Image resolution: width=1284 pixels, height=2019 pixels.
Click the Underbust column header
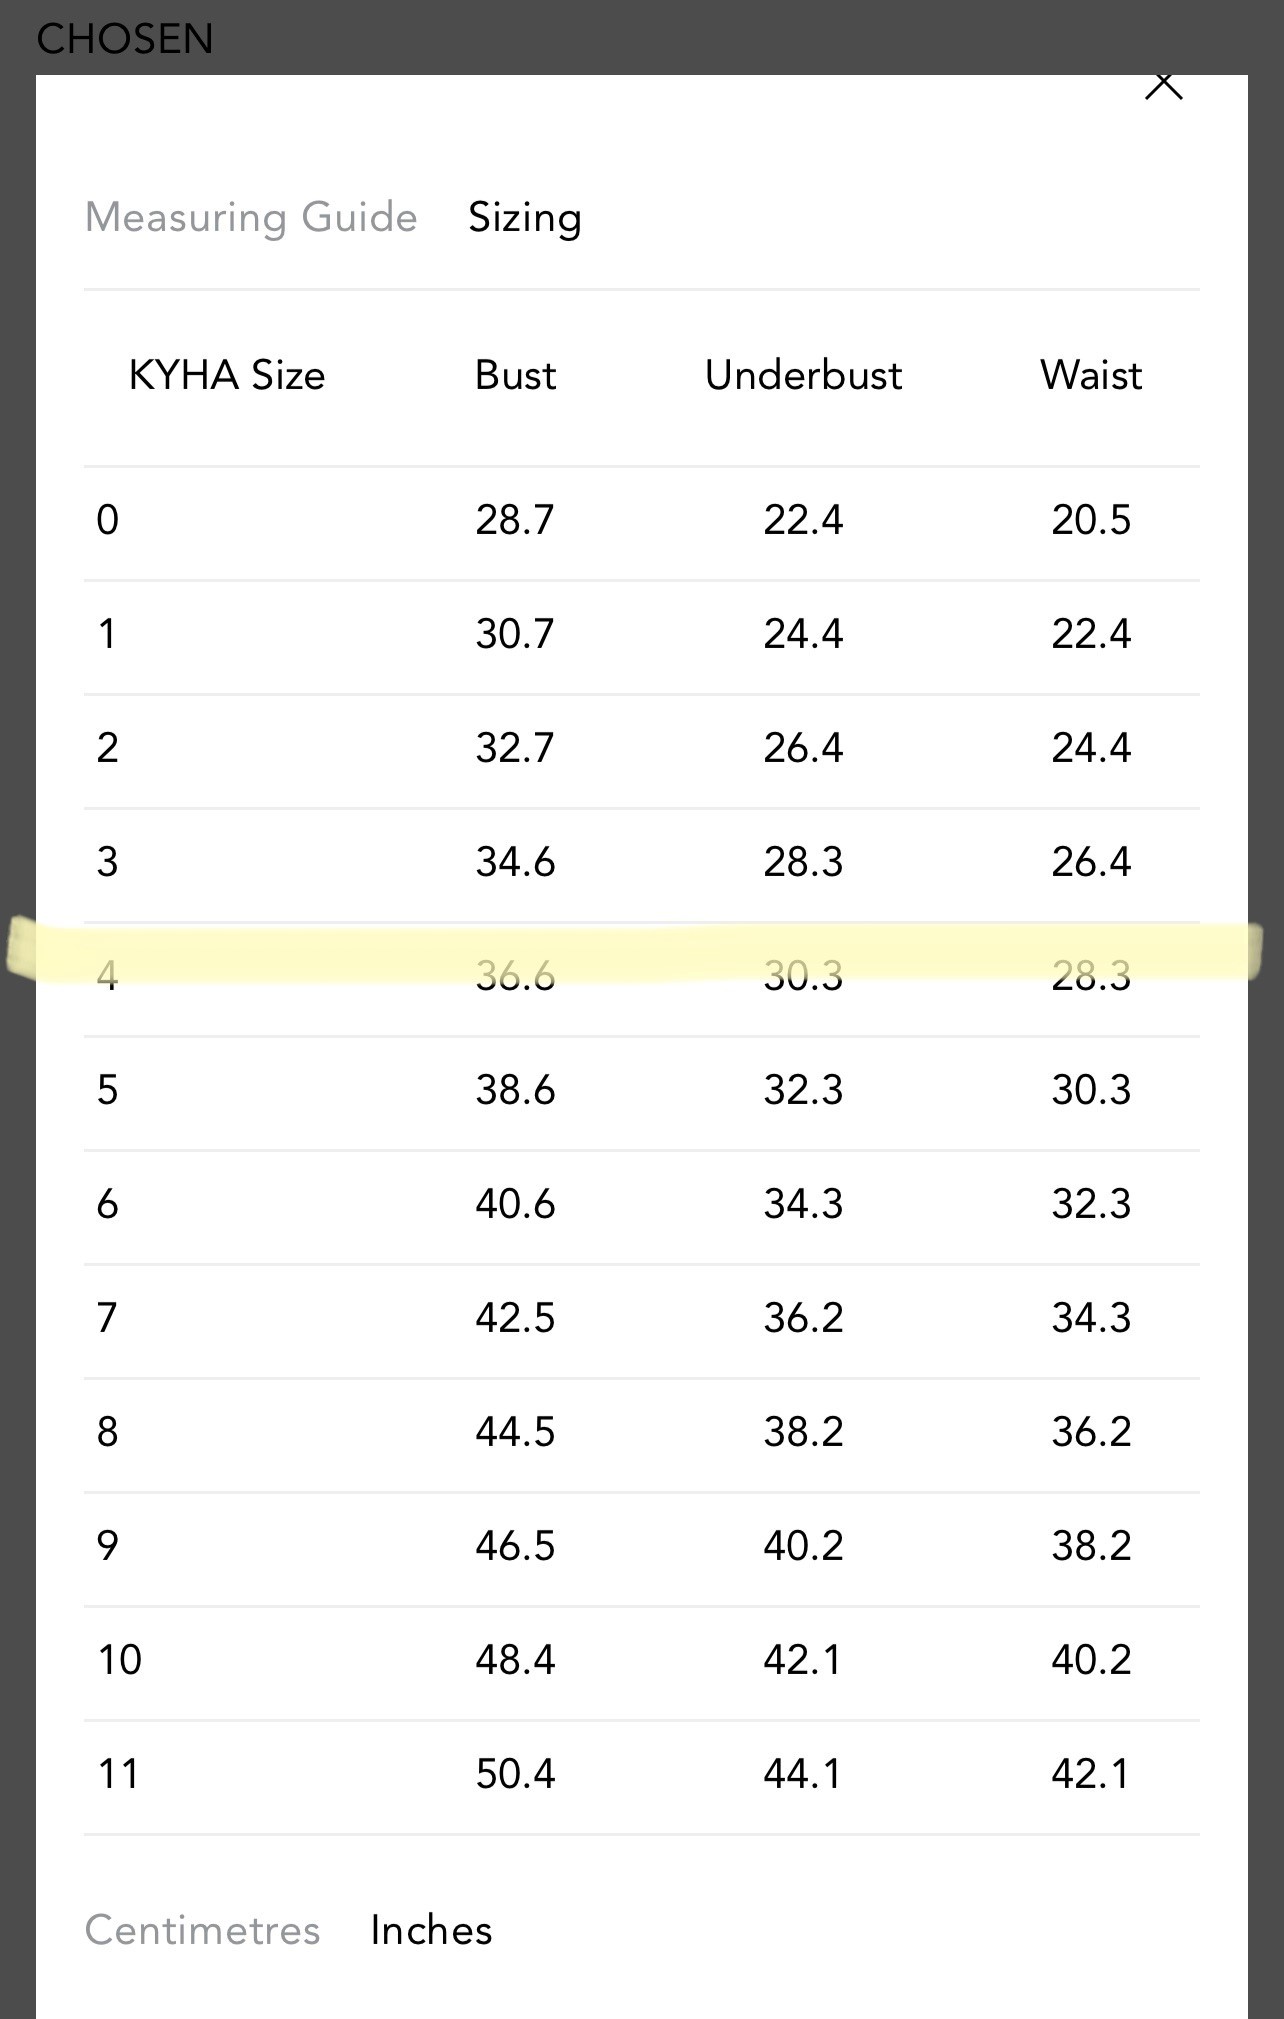803,375
